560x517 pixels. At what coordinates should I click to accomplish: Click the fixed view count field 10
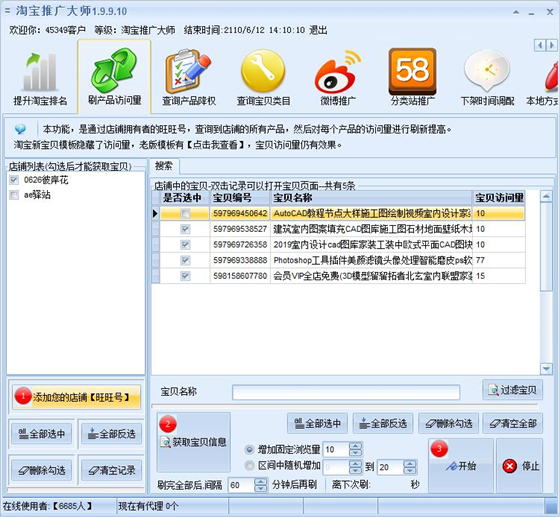click(x=335, y=450)
